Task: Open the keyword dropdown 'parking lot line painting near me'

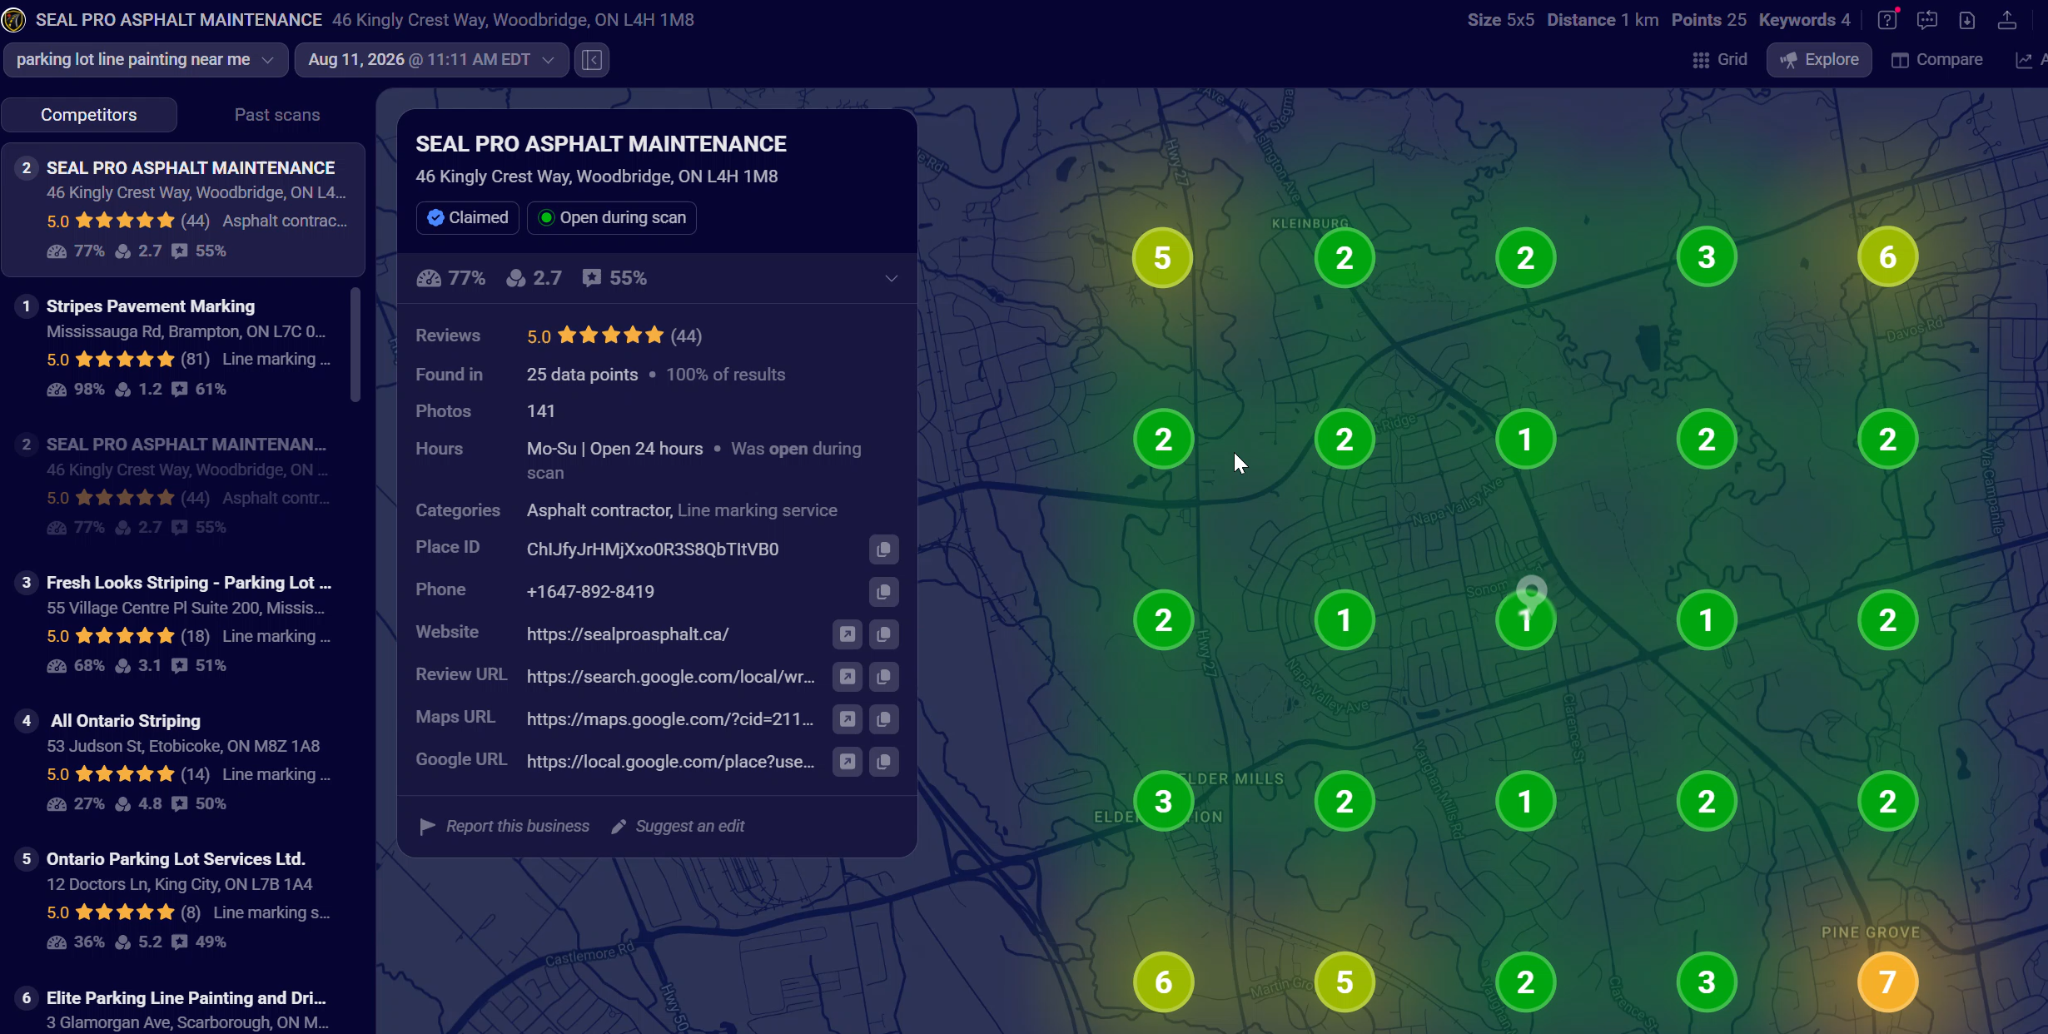Action: pos(146,60)
